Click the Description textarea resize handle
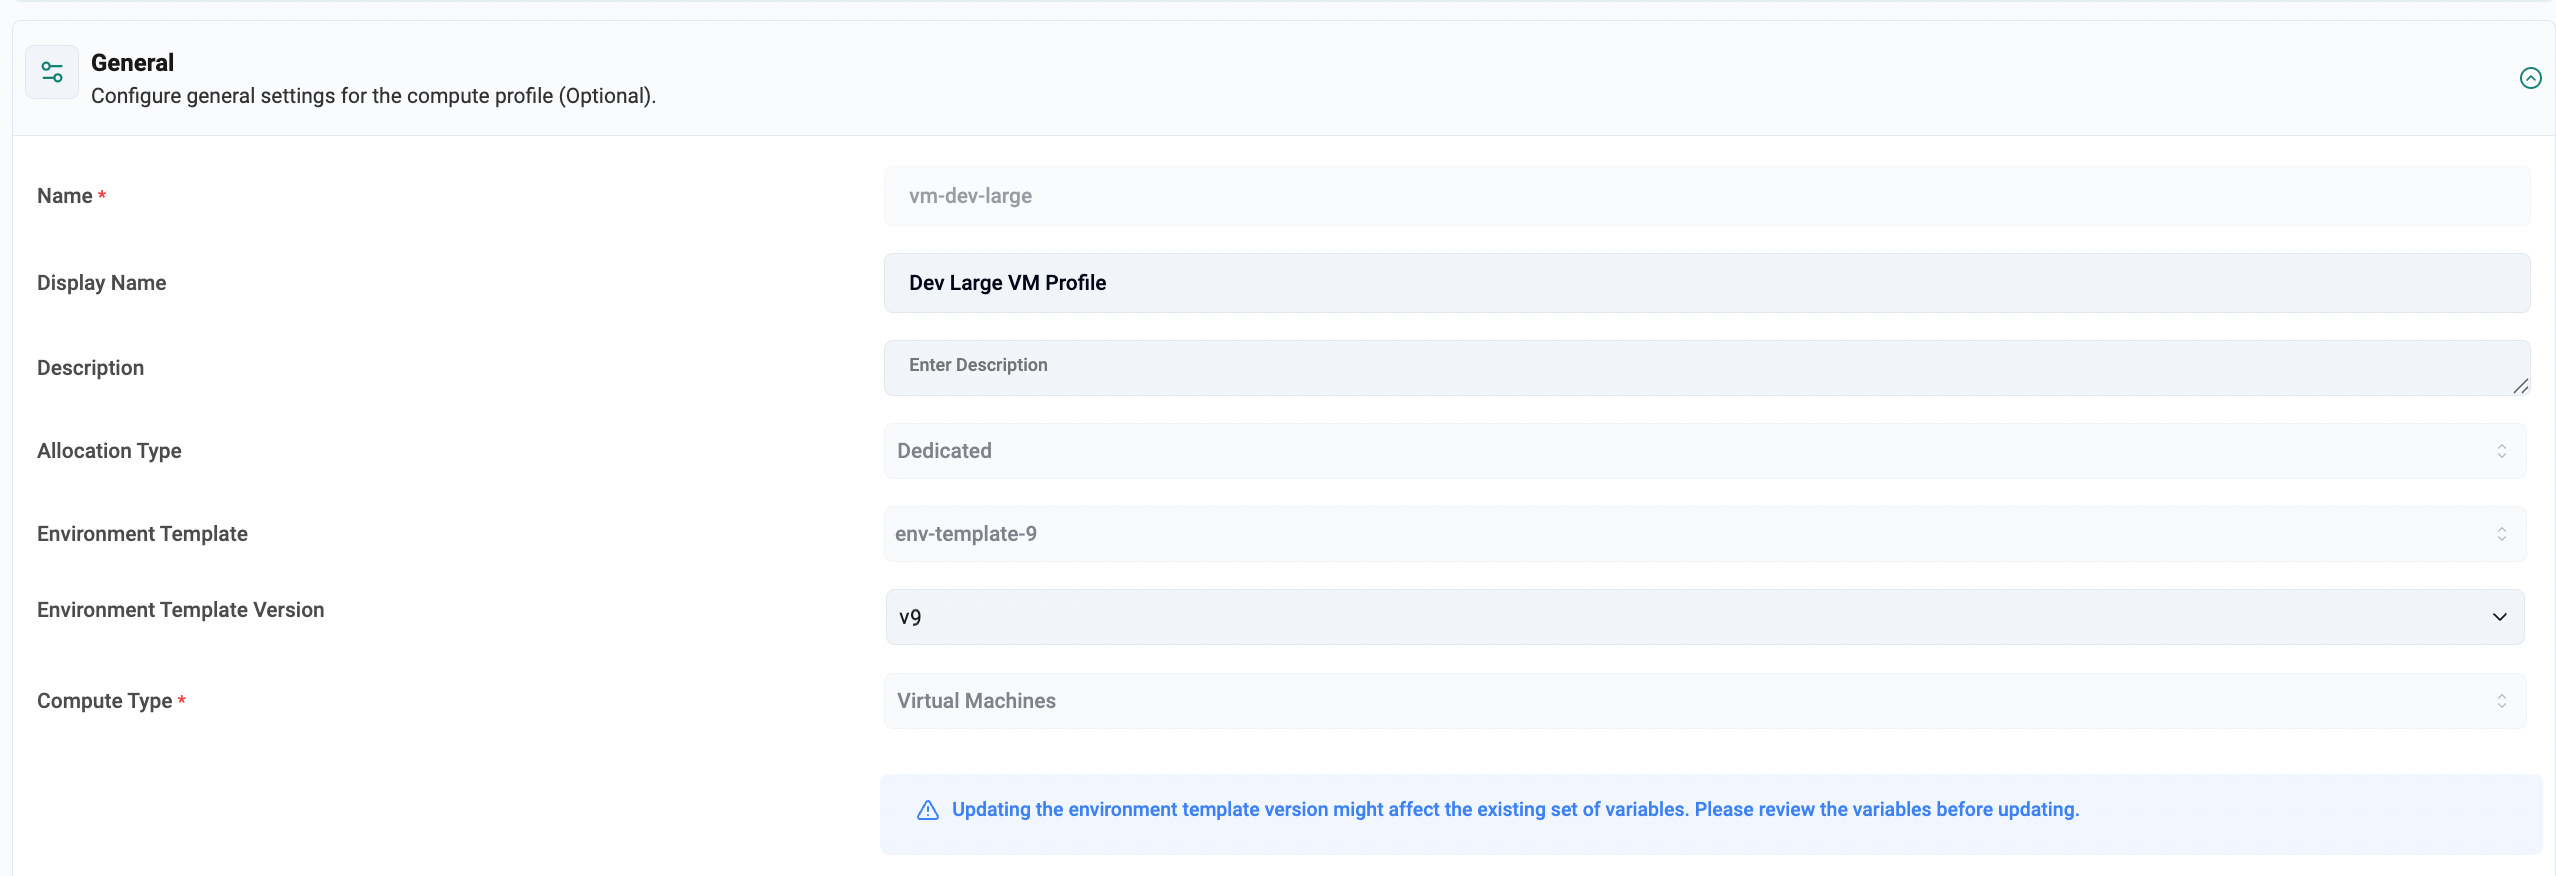This screenshot has width=2556, height=876. [2520, 386]
